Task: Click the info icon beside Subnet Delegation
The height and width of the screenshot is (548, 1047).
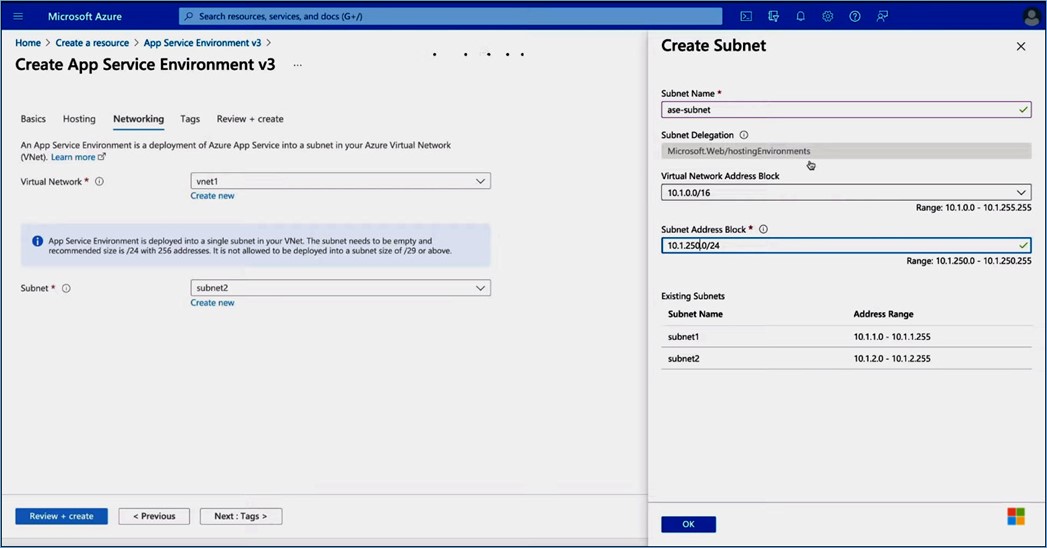Action: click(744, 135)
